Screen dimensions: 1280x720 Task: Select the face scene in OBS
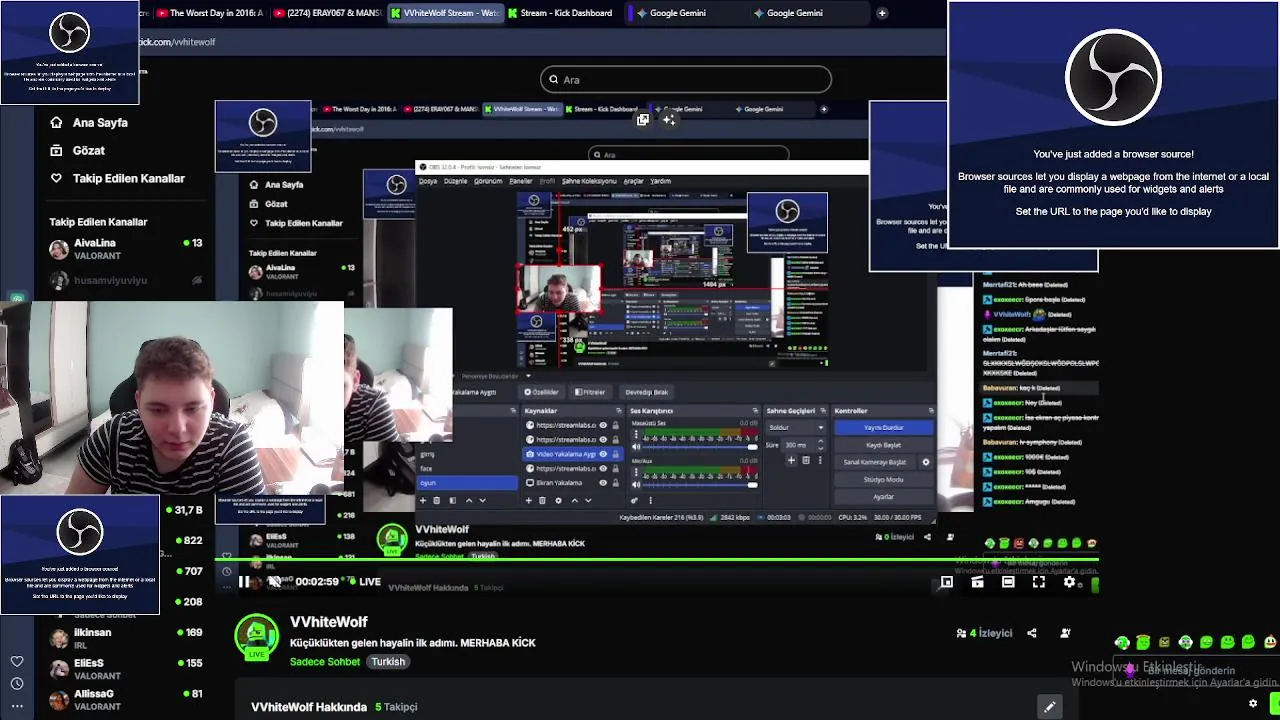[467, 468]
